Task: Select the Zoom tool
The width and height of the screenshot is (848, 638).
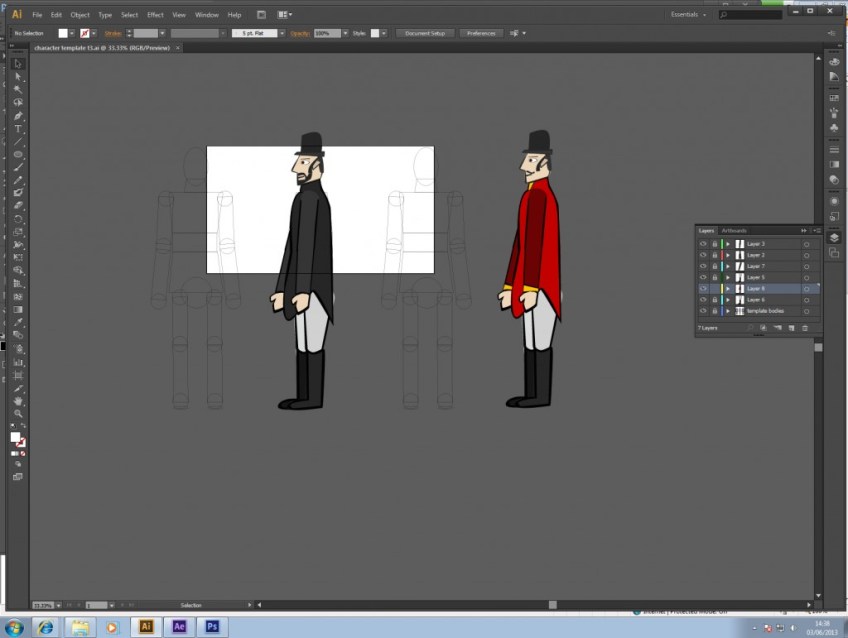Action: click(18, 413)
